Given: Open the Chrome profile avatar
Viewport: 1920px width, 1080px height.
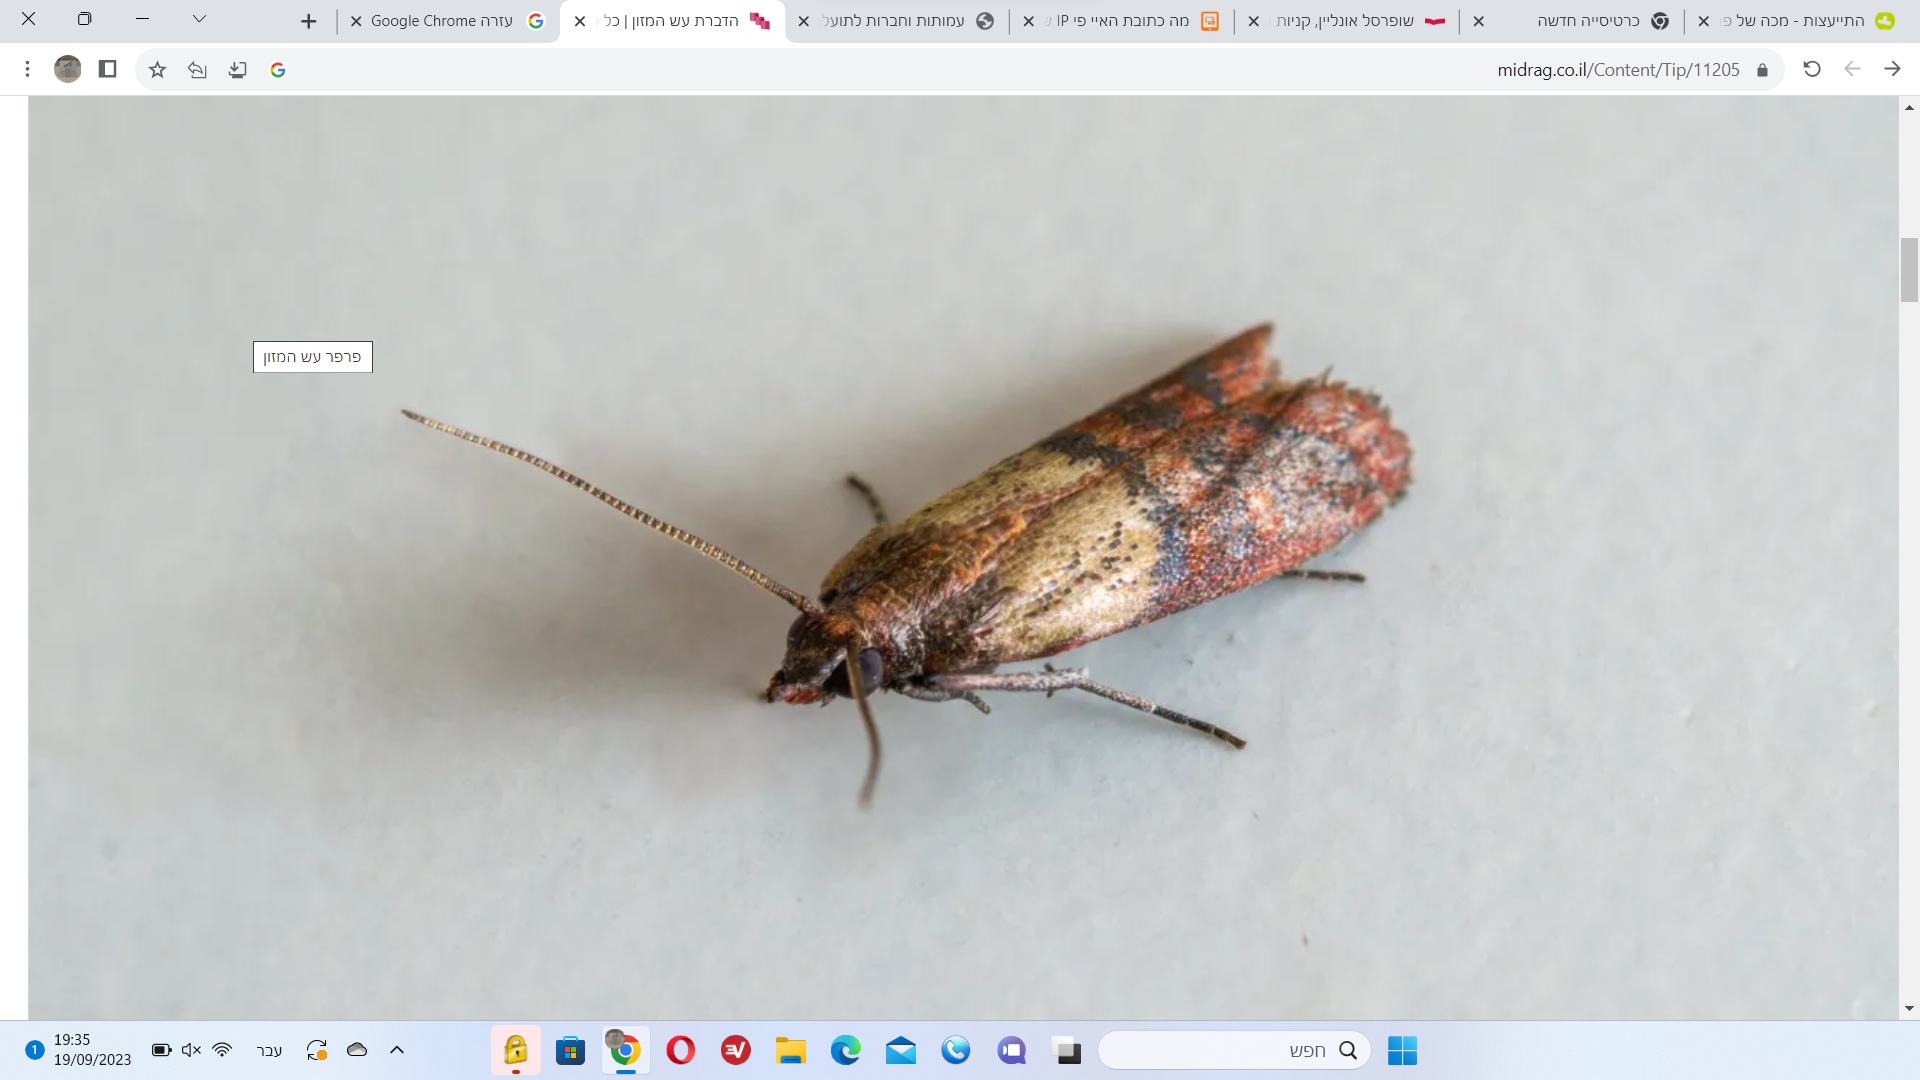Looking at the screenshot, I should pyautogui.click(x=68, y=69).
